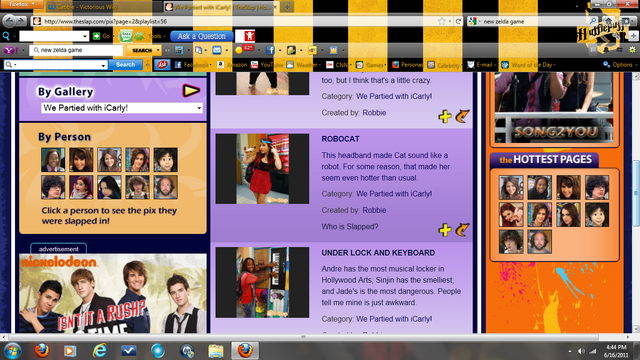Open the Who is Slapped? link

point(350,227)
